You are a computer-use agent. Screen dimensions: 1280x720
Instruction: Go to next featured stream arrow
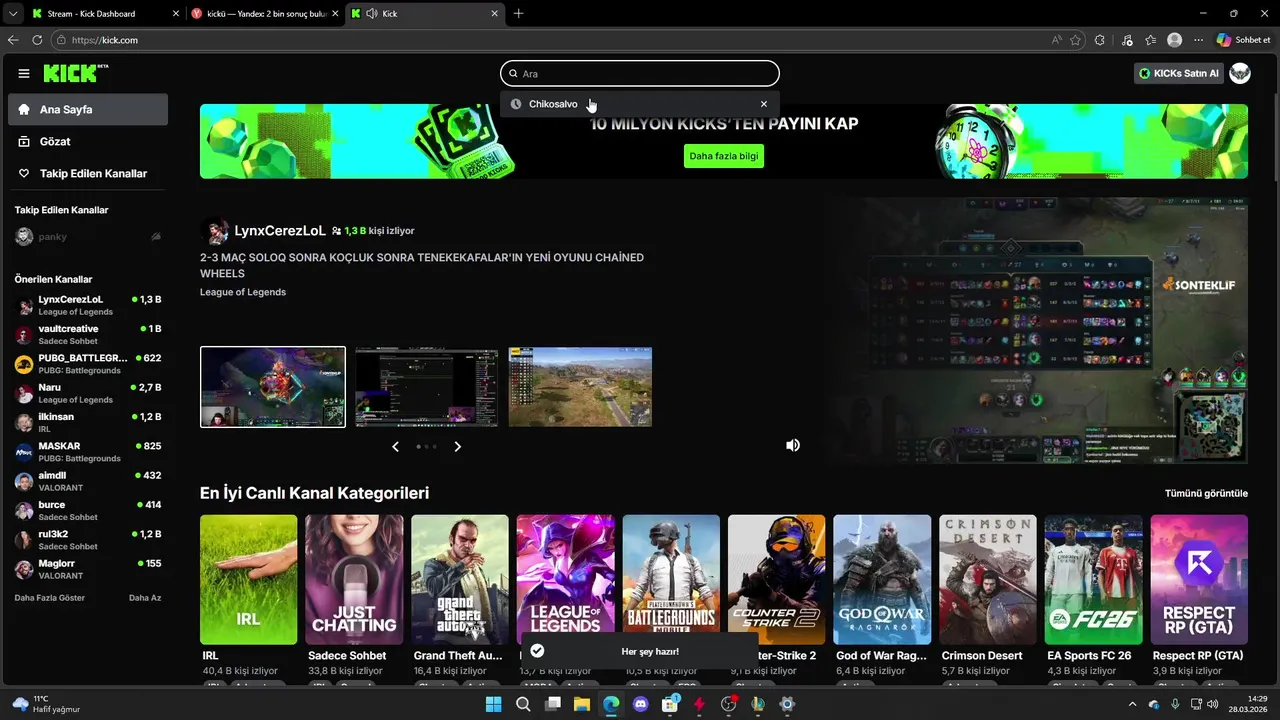[458, 447]
